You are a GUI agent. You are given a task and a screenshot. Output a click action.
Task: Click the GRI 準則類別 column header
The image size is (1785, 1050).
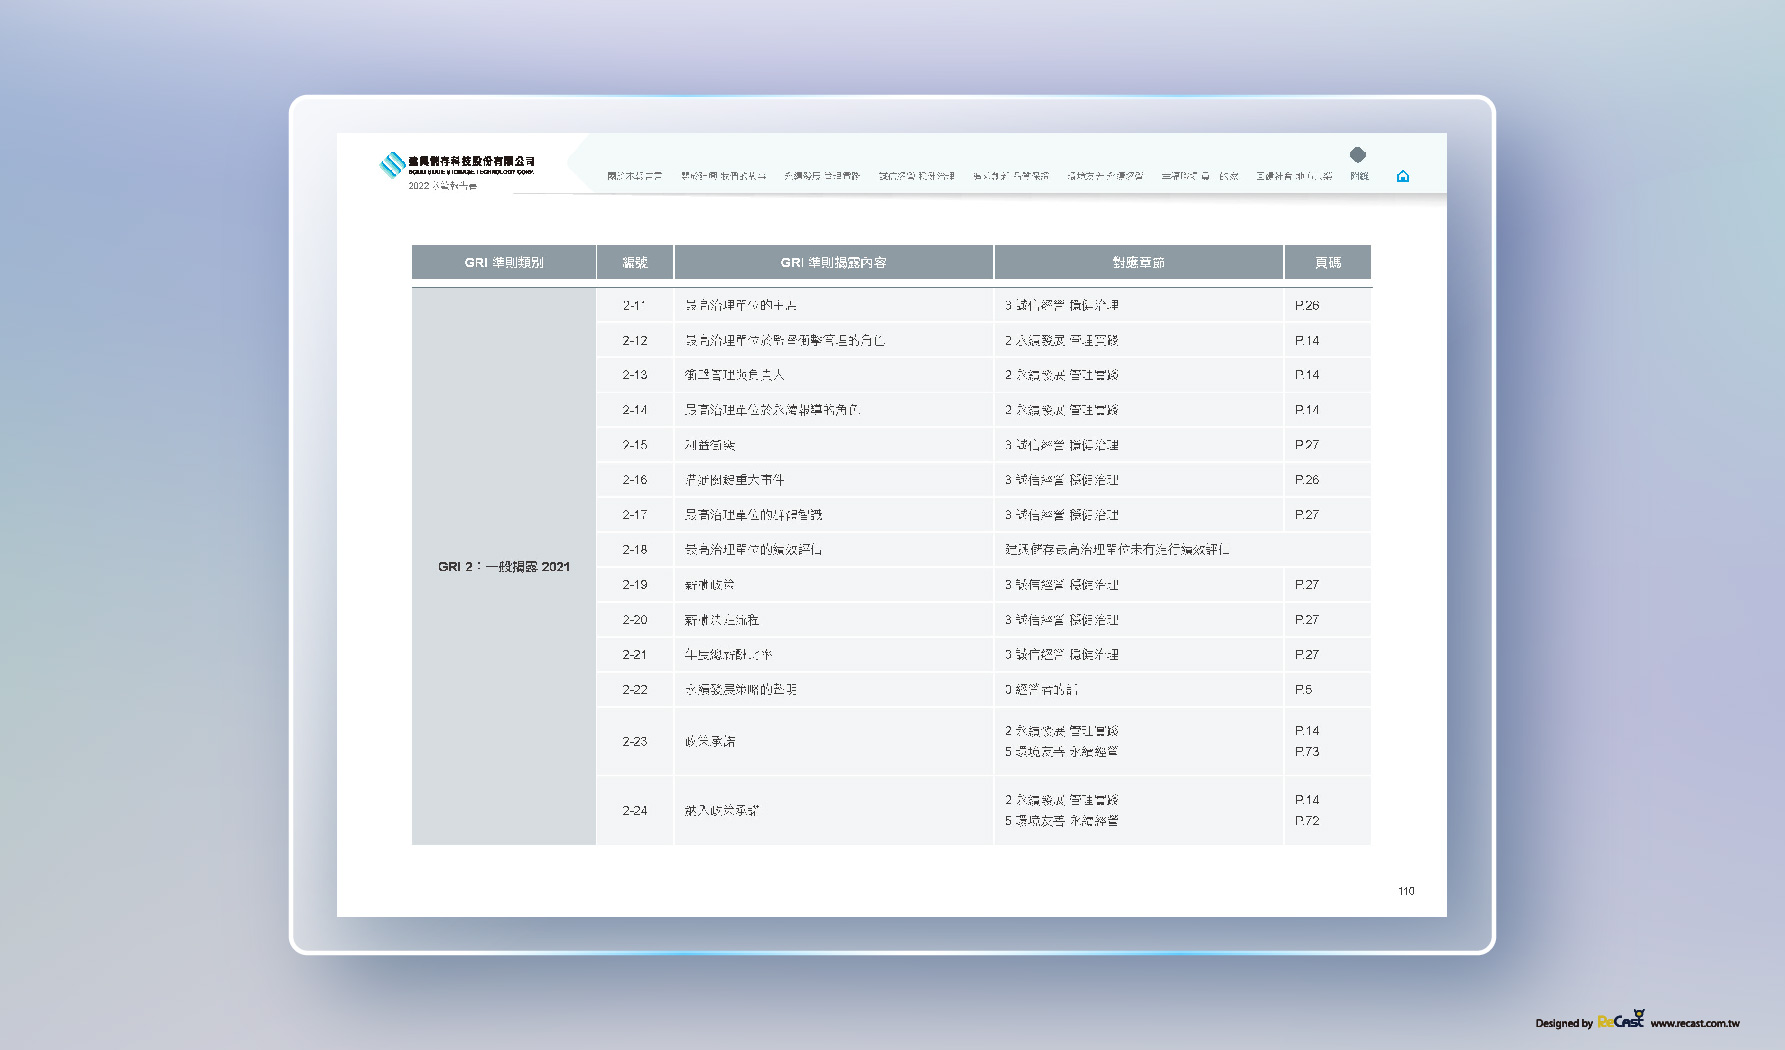[x=504, y=262]
